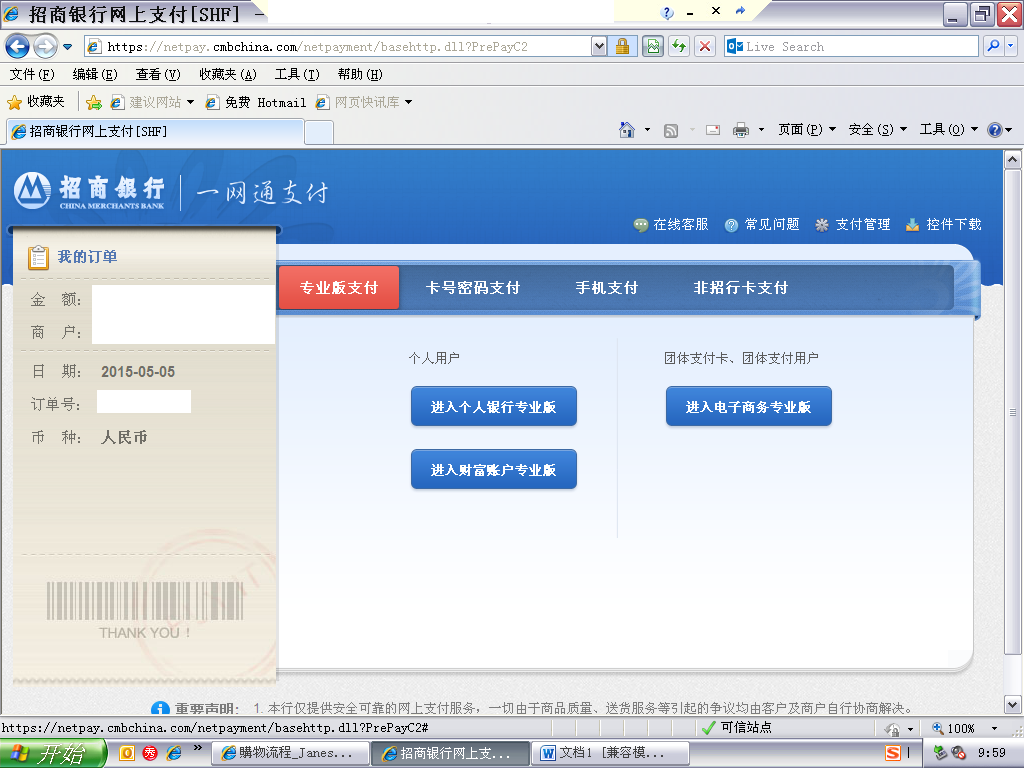Click the currency value 人民币
This screenshot has width=1024, height=768.
pos(124,437)
